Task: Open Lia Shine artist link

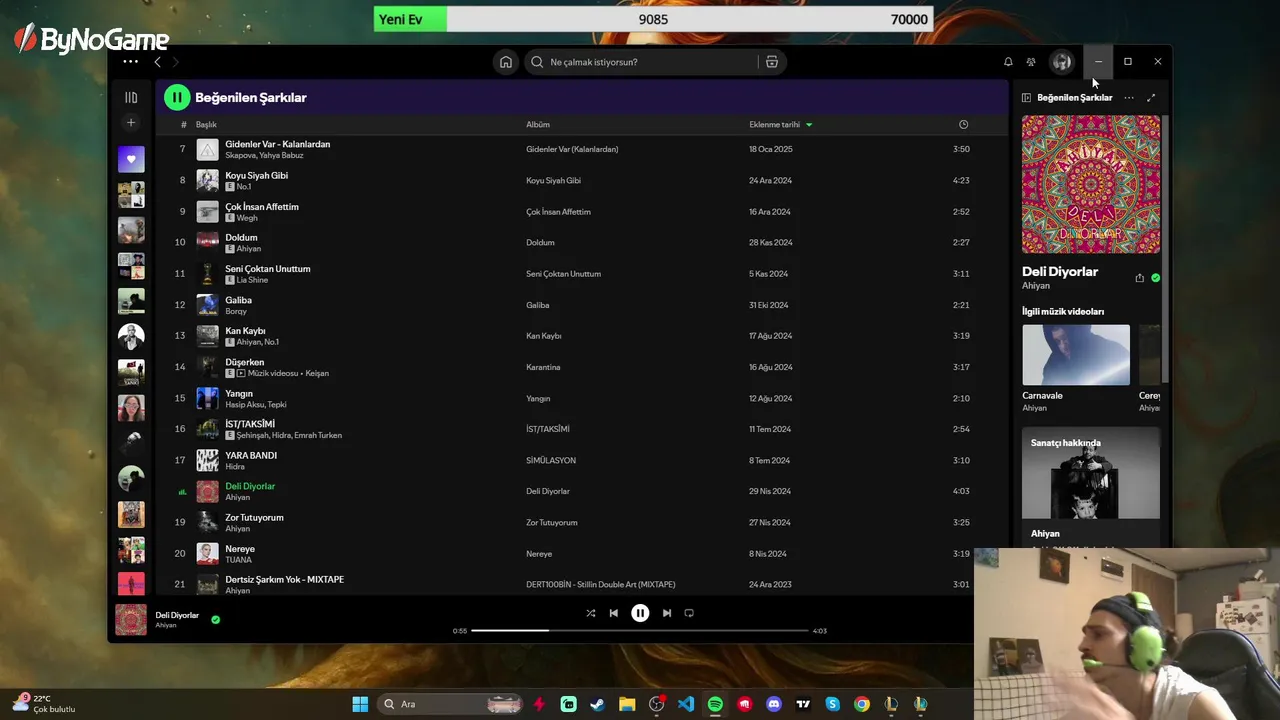Action: [252, 280]
